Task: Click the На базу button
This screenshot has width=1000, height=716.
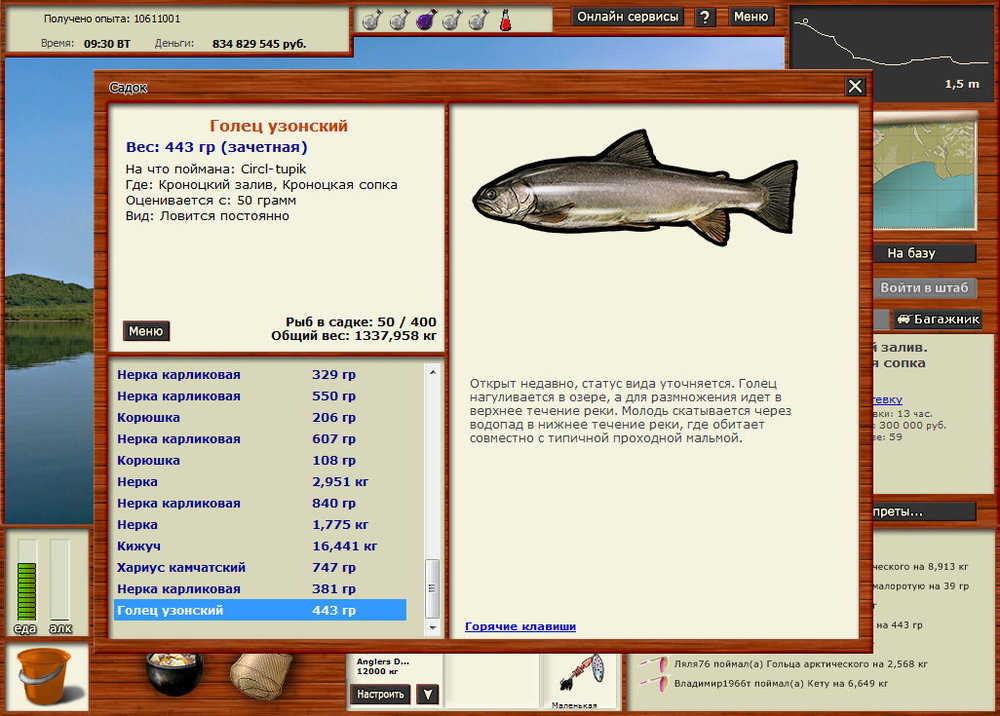Action: coord(911,253)
